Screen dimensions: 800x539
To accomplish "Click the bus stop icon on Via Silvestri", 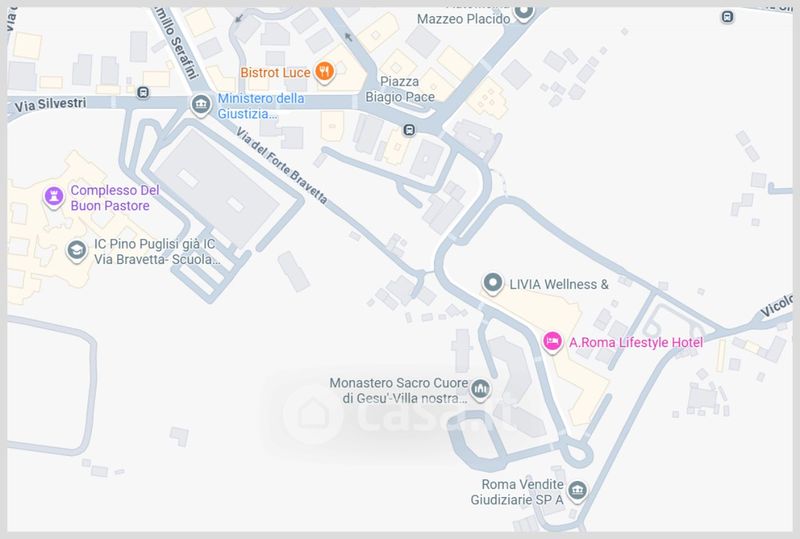I will 143,92.
